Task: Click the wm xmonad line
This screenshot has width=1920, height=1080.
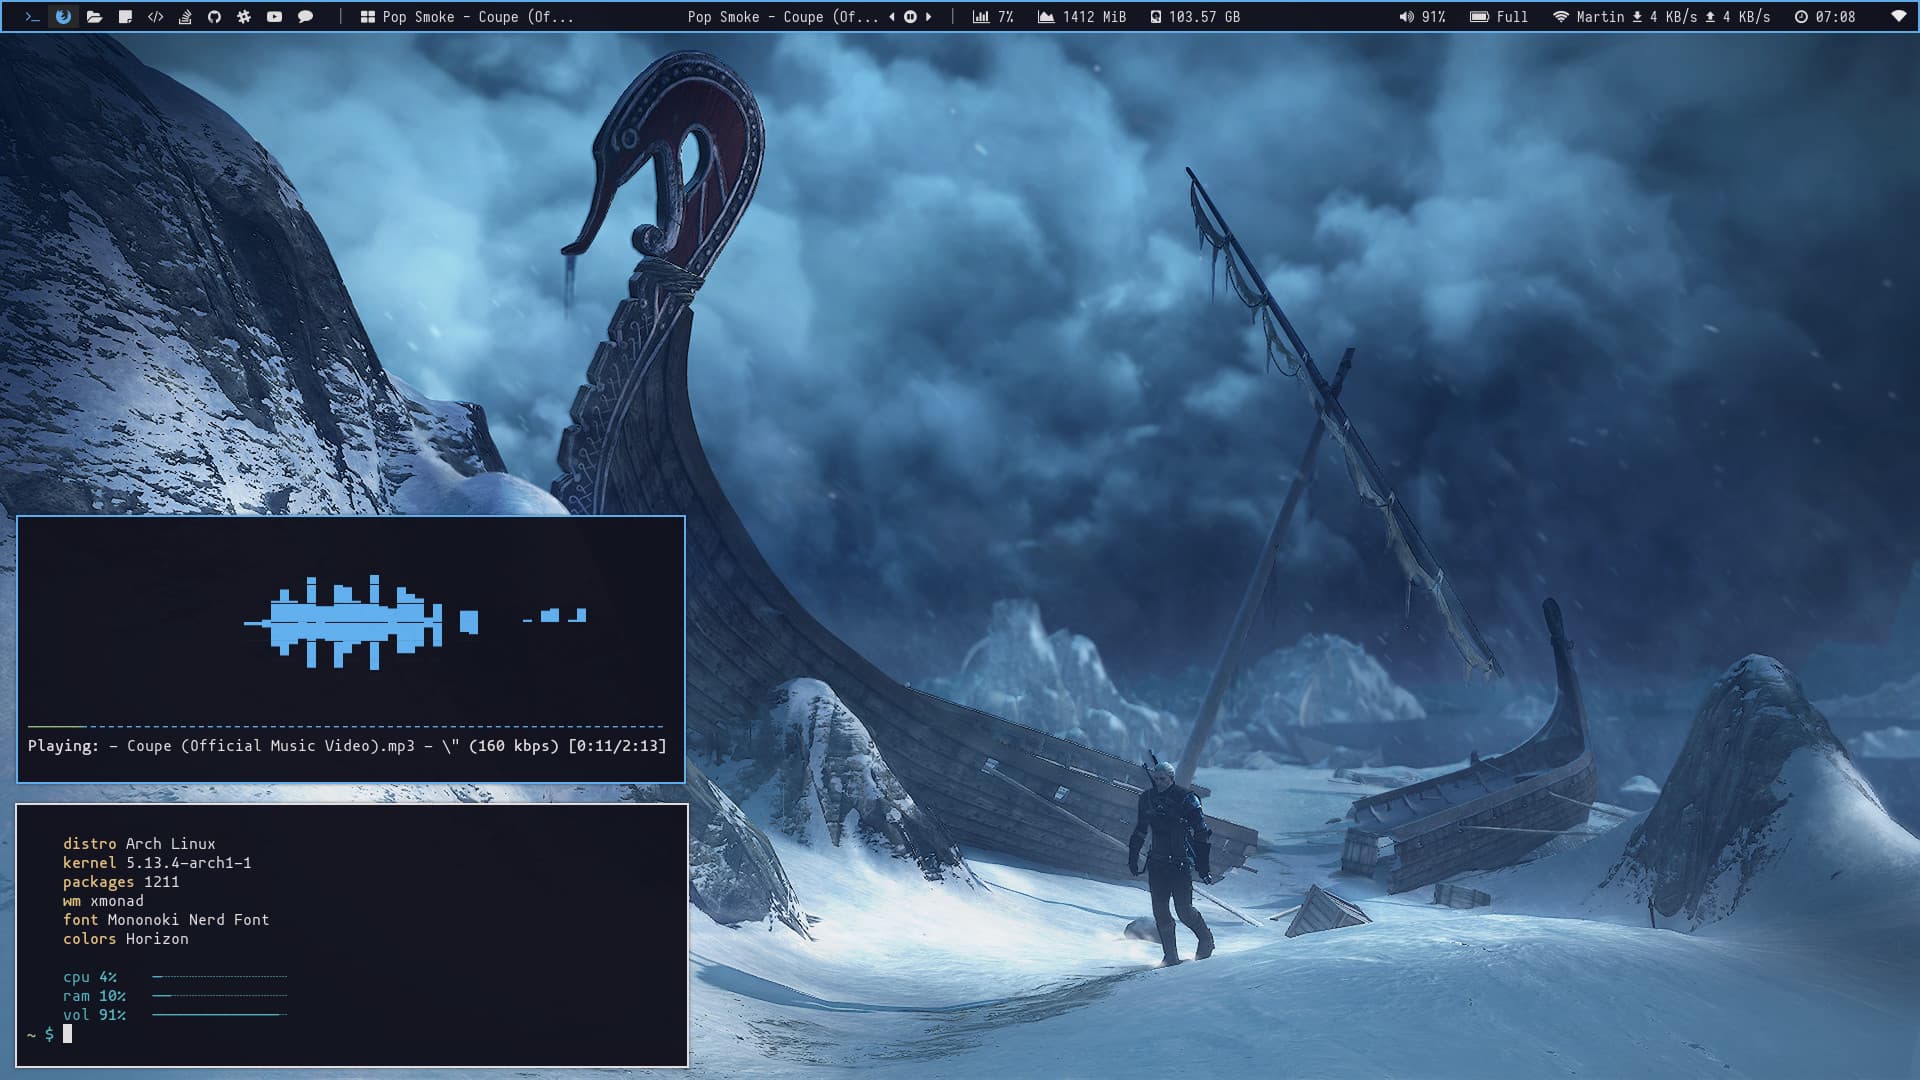Action: point(103,901)
